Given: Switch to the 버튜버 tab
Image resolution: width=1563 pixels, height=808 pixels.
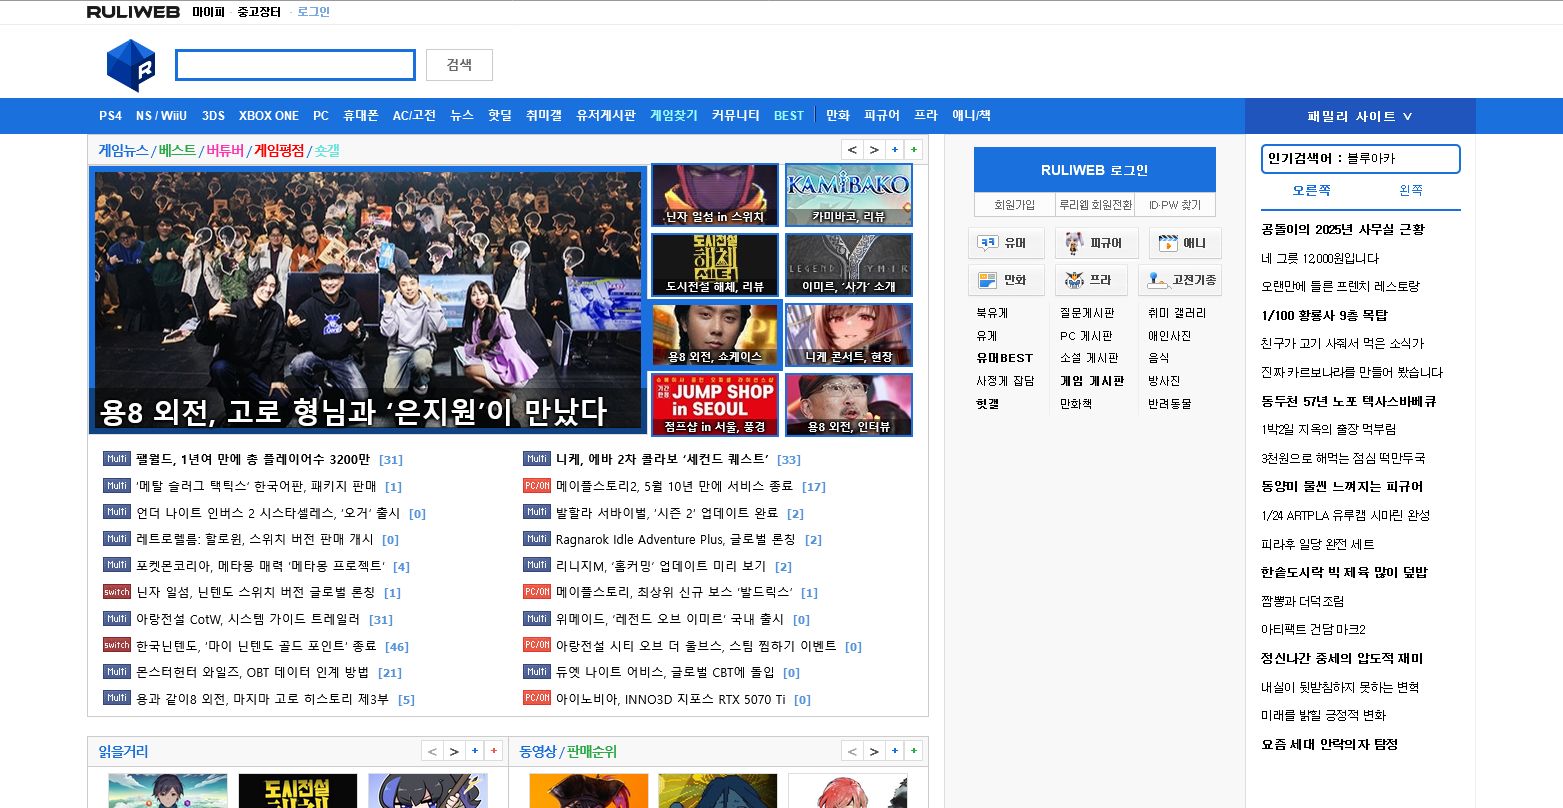Looking at the screenshot, I should [x=225, y=151].
